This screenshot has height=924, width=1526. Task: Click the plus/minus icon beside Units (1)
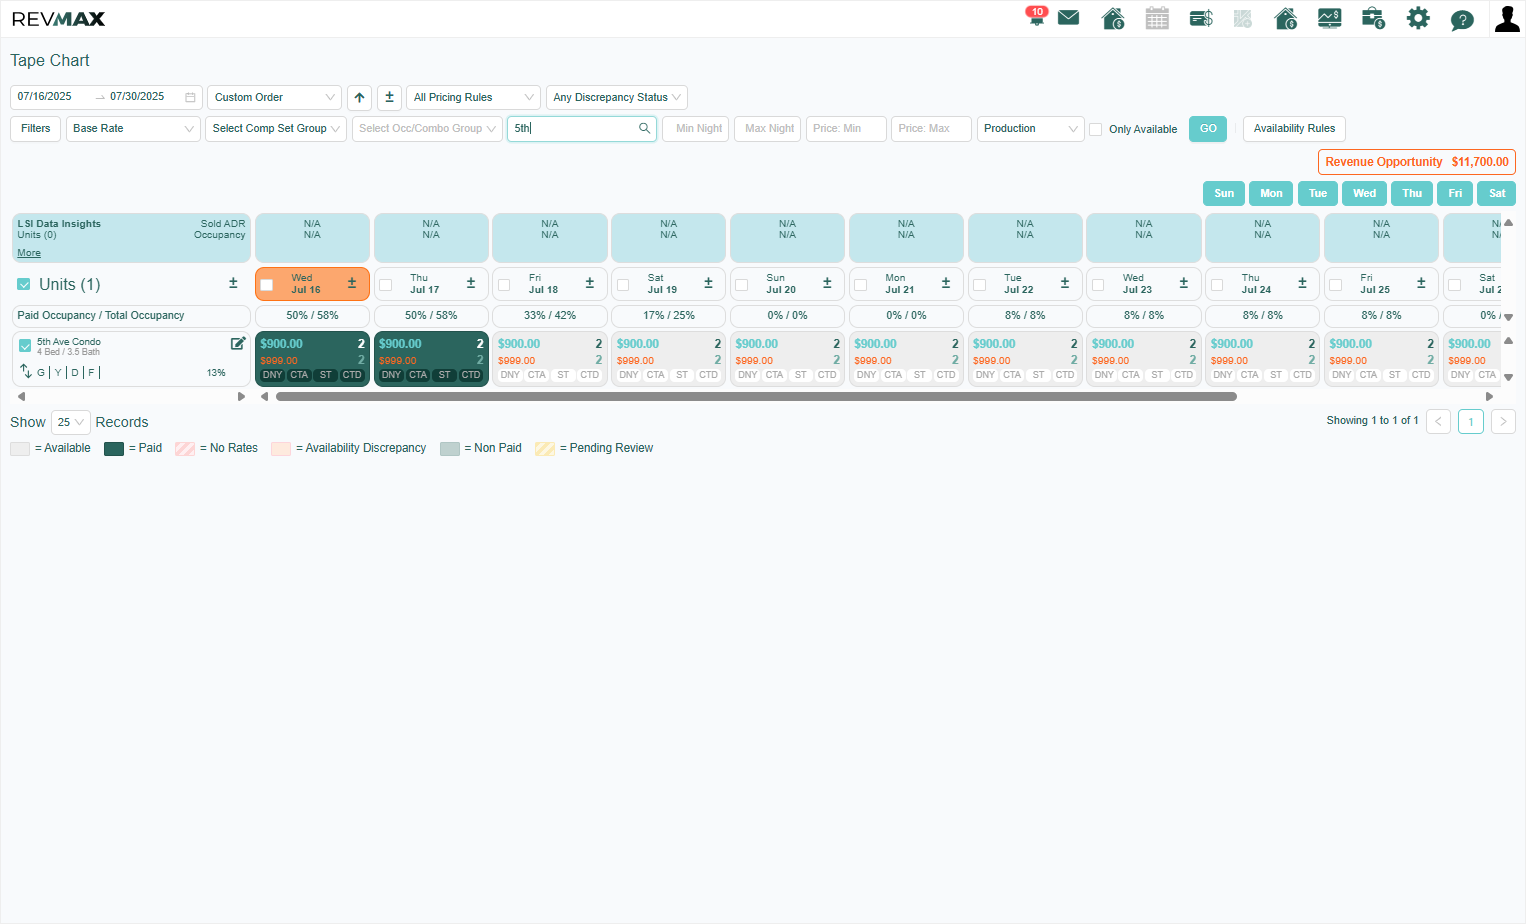[233, 284]
